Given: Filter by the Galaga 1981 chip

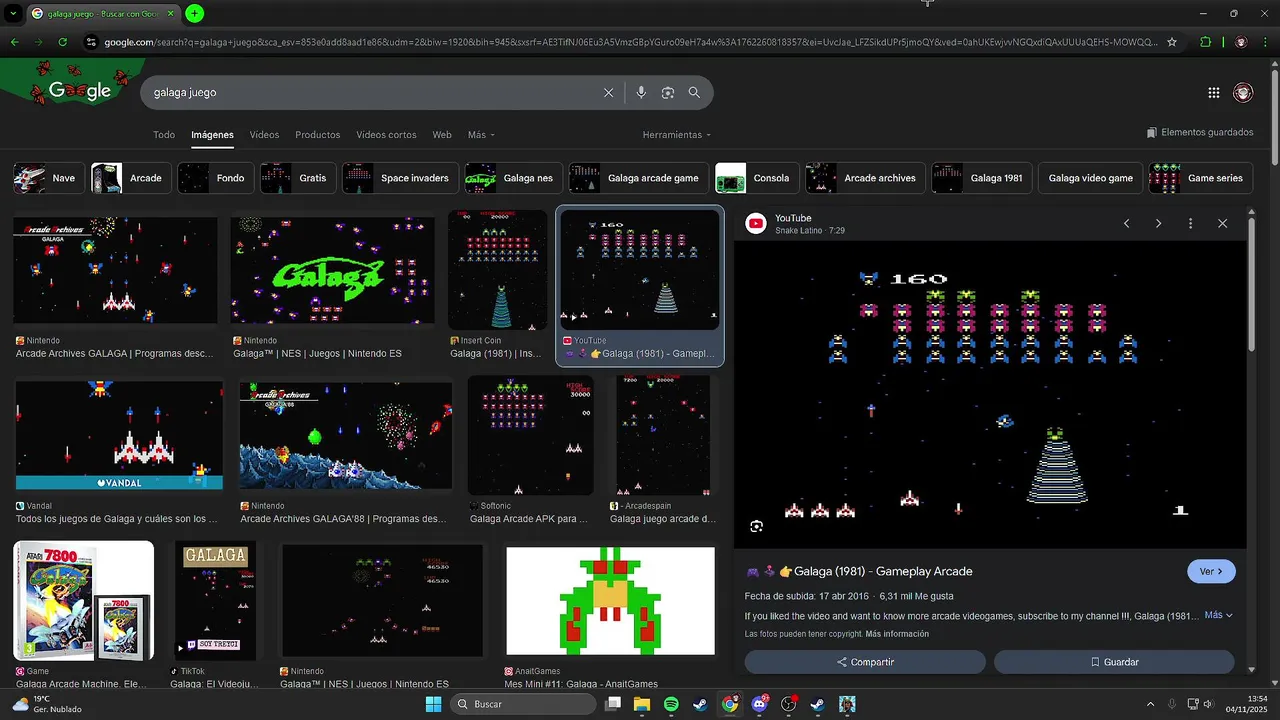Looking at the screenshot, I should (981, 178).
